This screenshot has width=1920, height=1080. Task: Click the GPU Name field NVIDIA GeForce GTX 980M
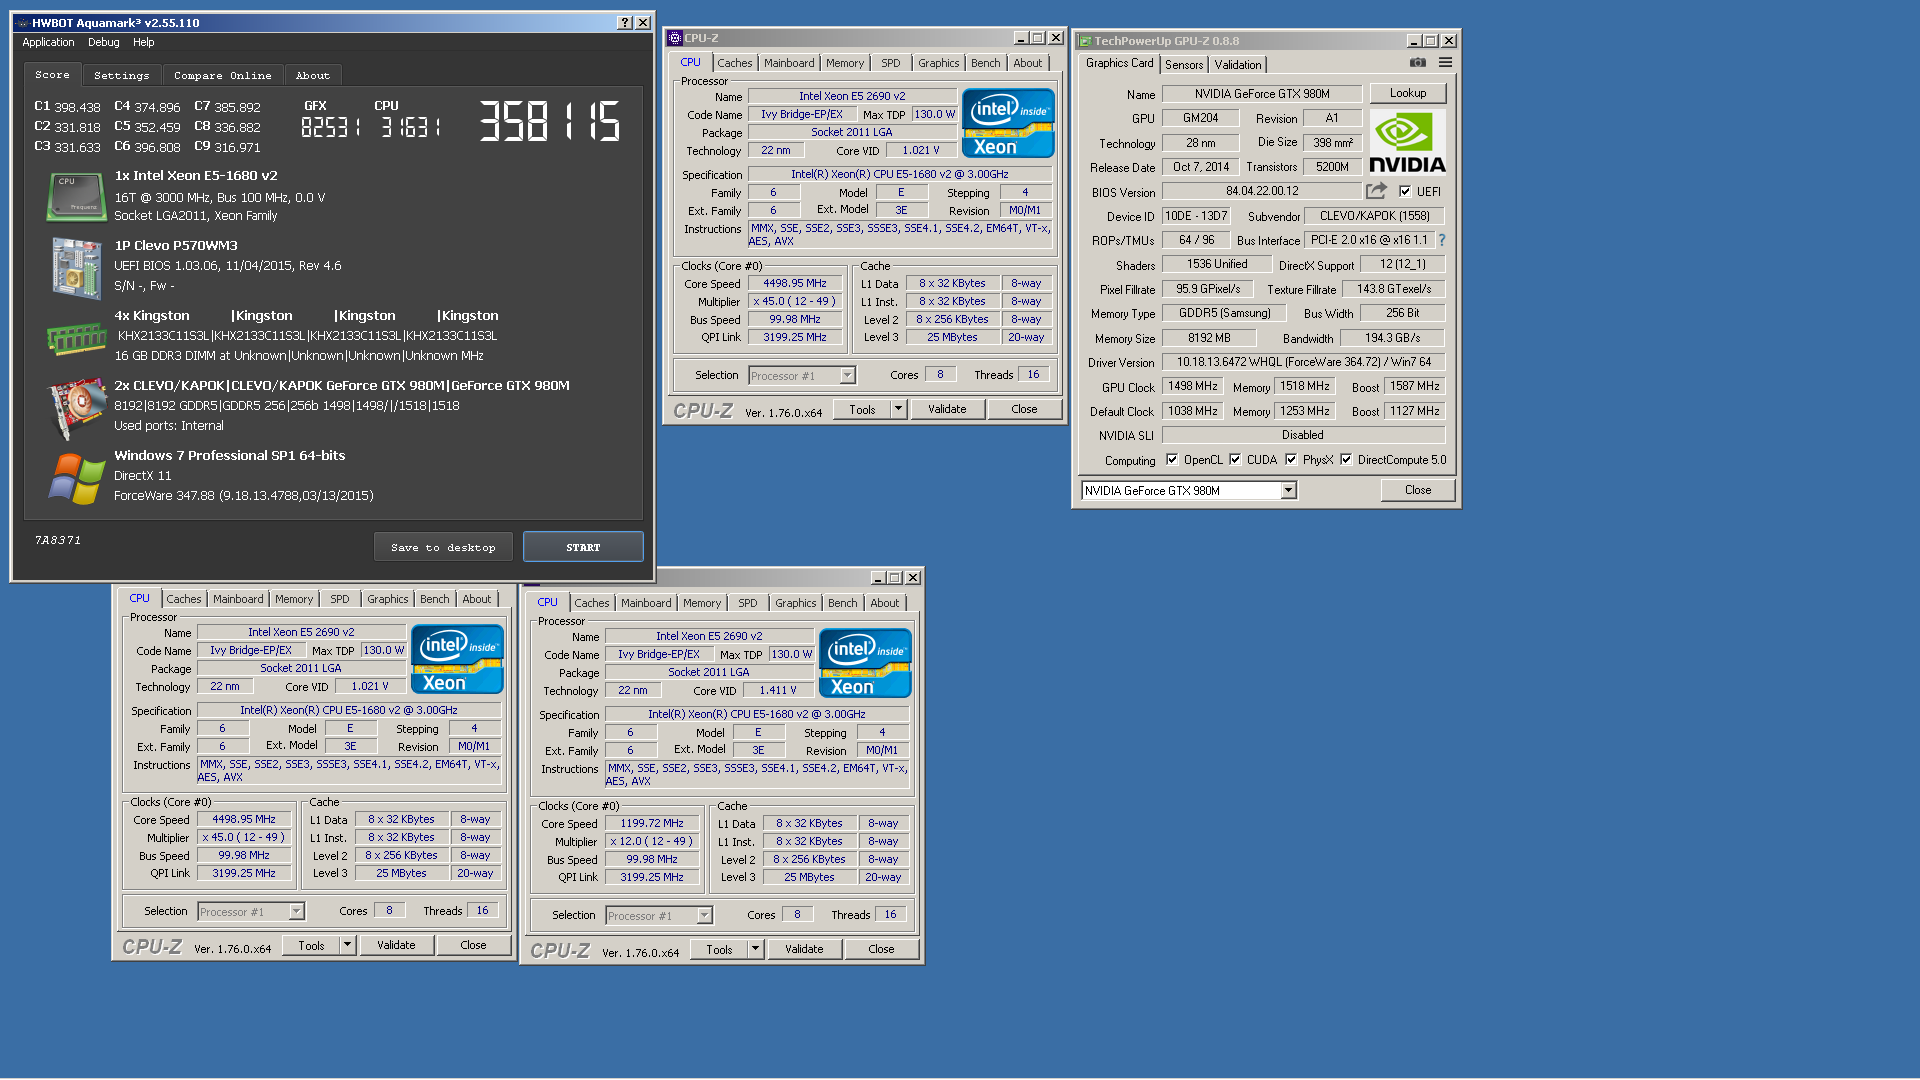click(x=1262, y=94)
